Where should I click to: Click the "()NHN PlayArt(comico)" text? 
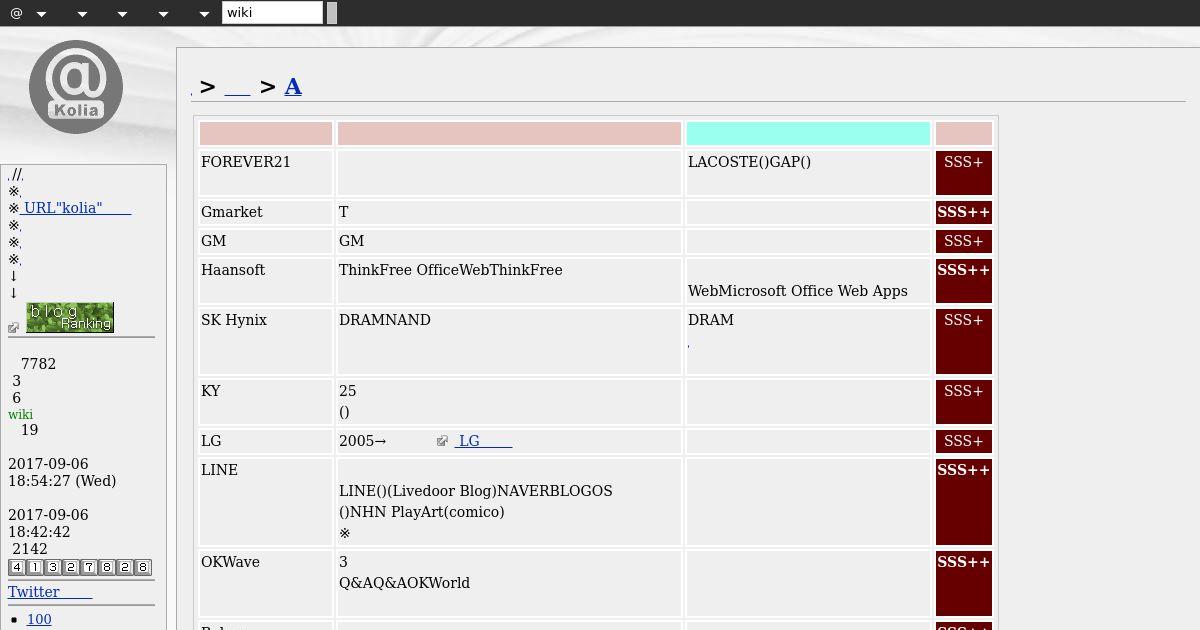(422, 512)
